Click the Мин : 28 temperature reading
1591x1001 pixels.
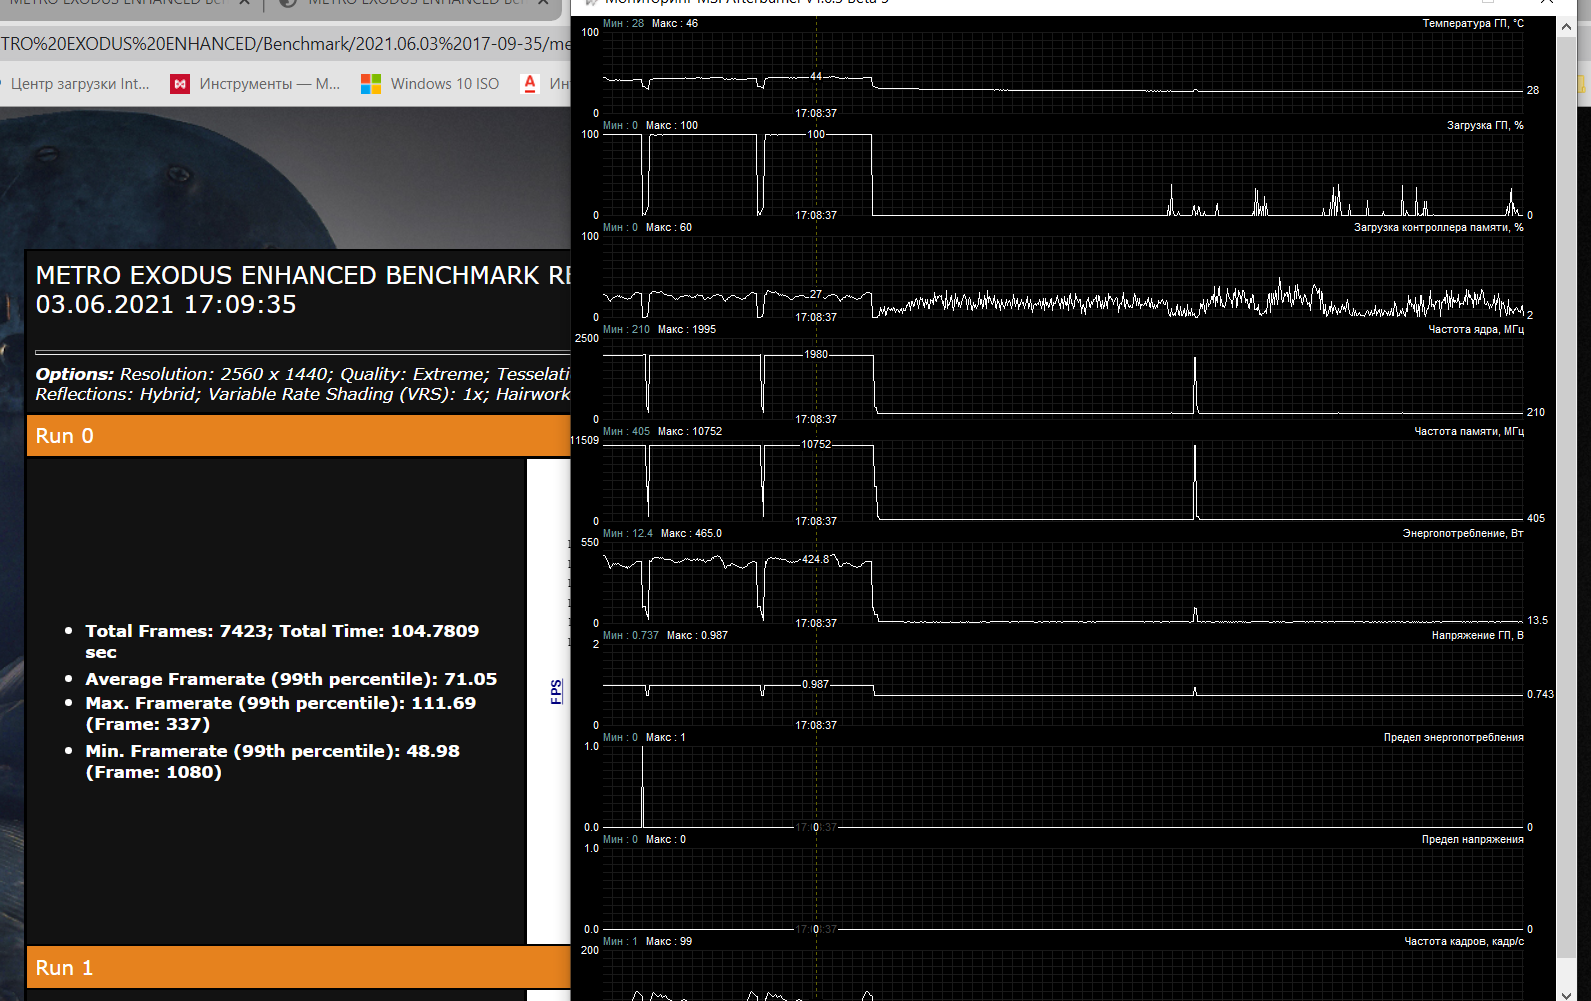click(624, 23)
